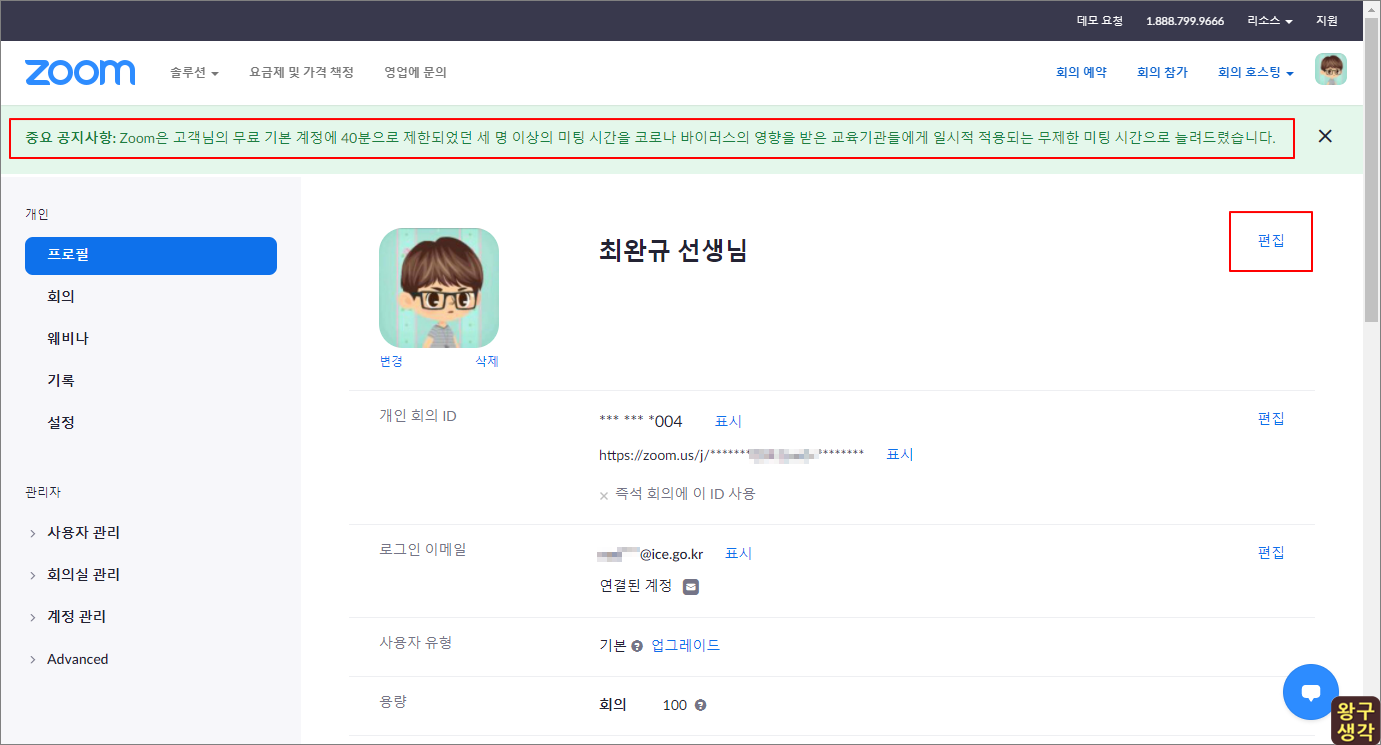Open 요금제 및 가격 책정 page

coord(302,73)
